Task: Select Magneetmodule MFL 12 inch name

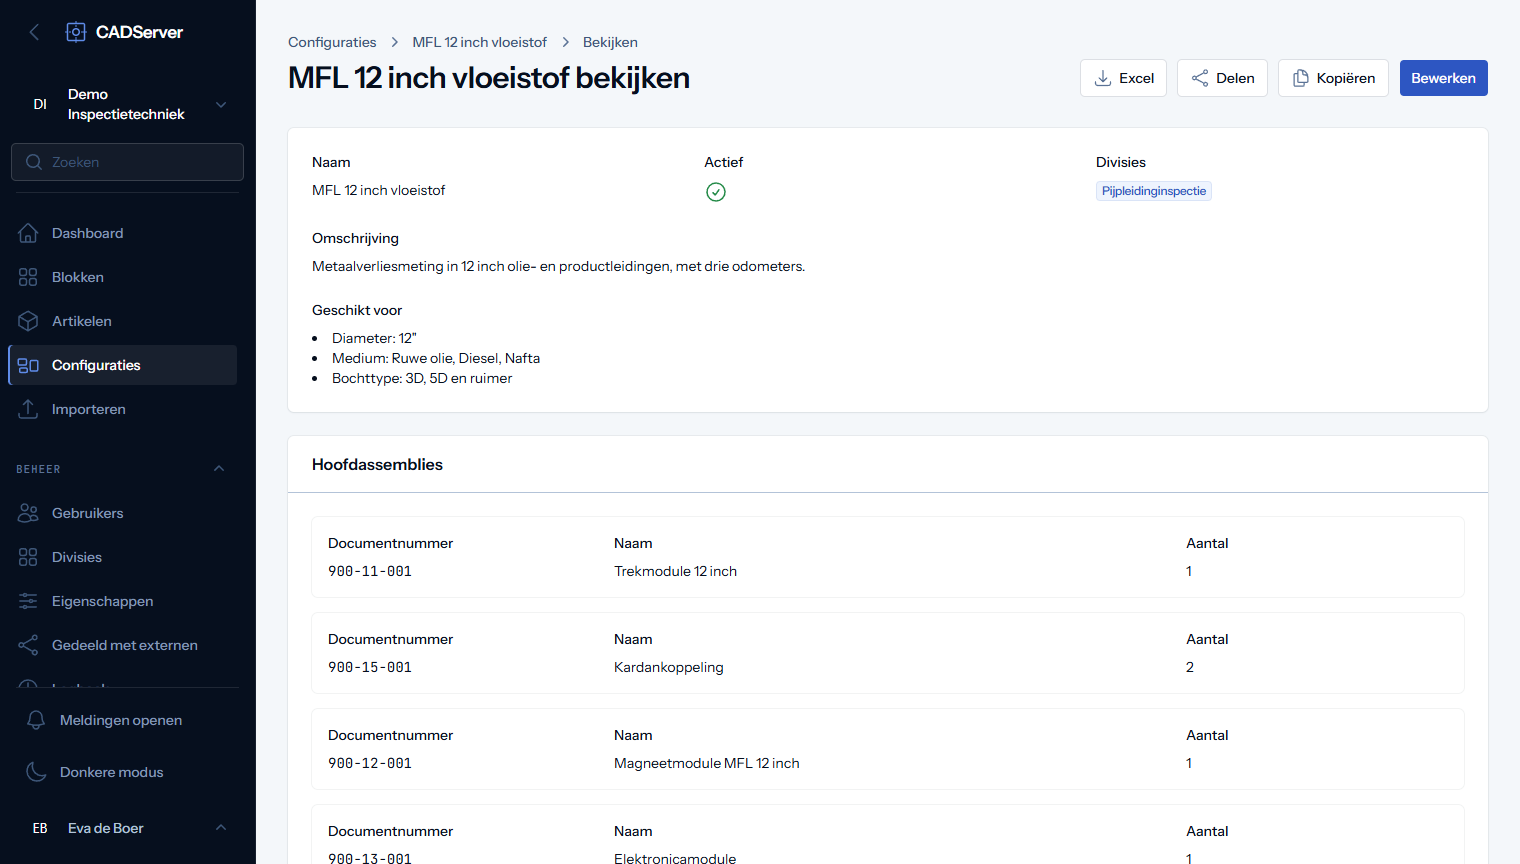Action: pos(707,763)
